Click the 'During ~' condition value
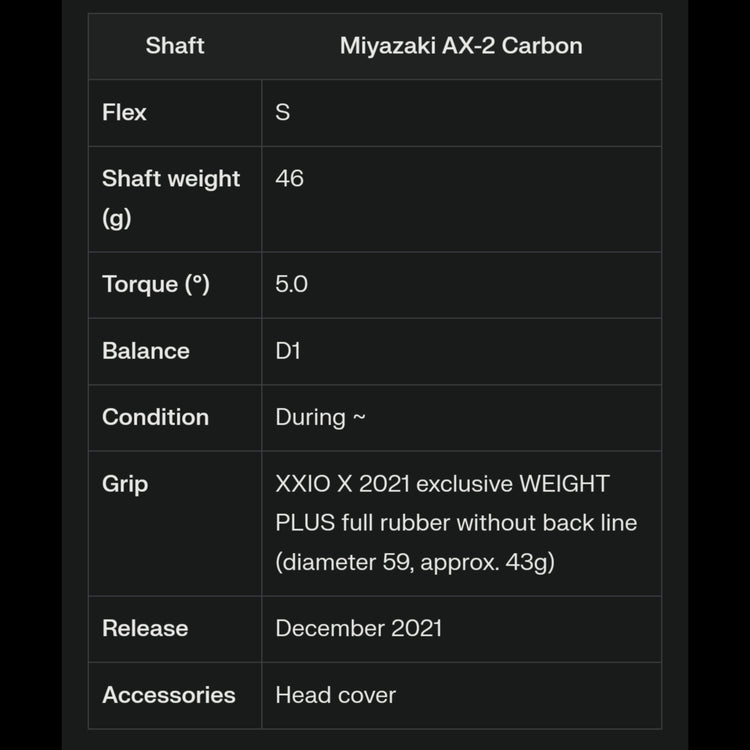This screenshot has width=750, height=750. (x=321, y=417)
